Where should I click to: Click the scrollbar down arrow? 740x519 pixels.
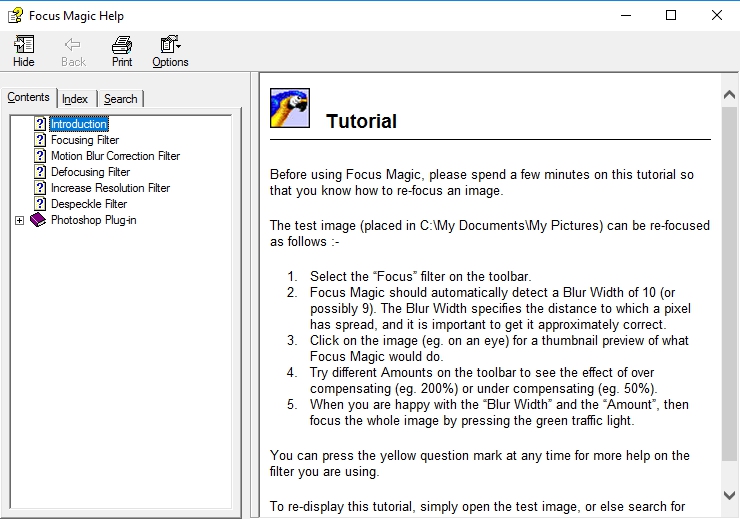(x=729, y=495)
